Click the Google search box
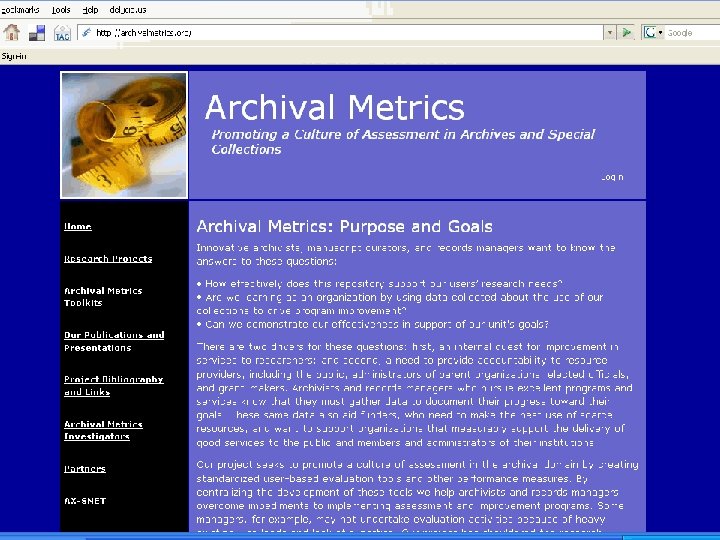 click(693, 33)
